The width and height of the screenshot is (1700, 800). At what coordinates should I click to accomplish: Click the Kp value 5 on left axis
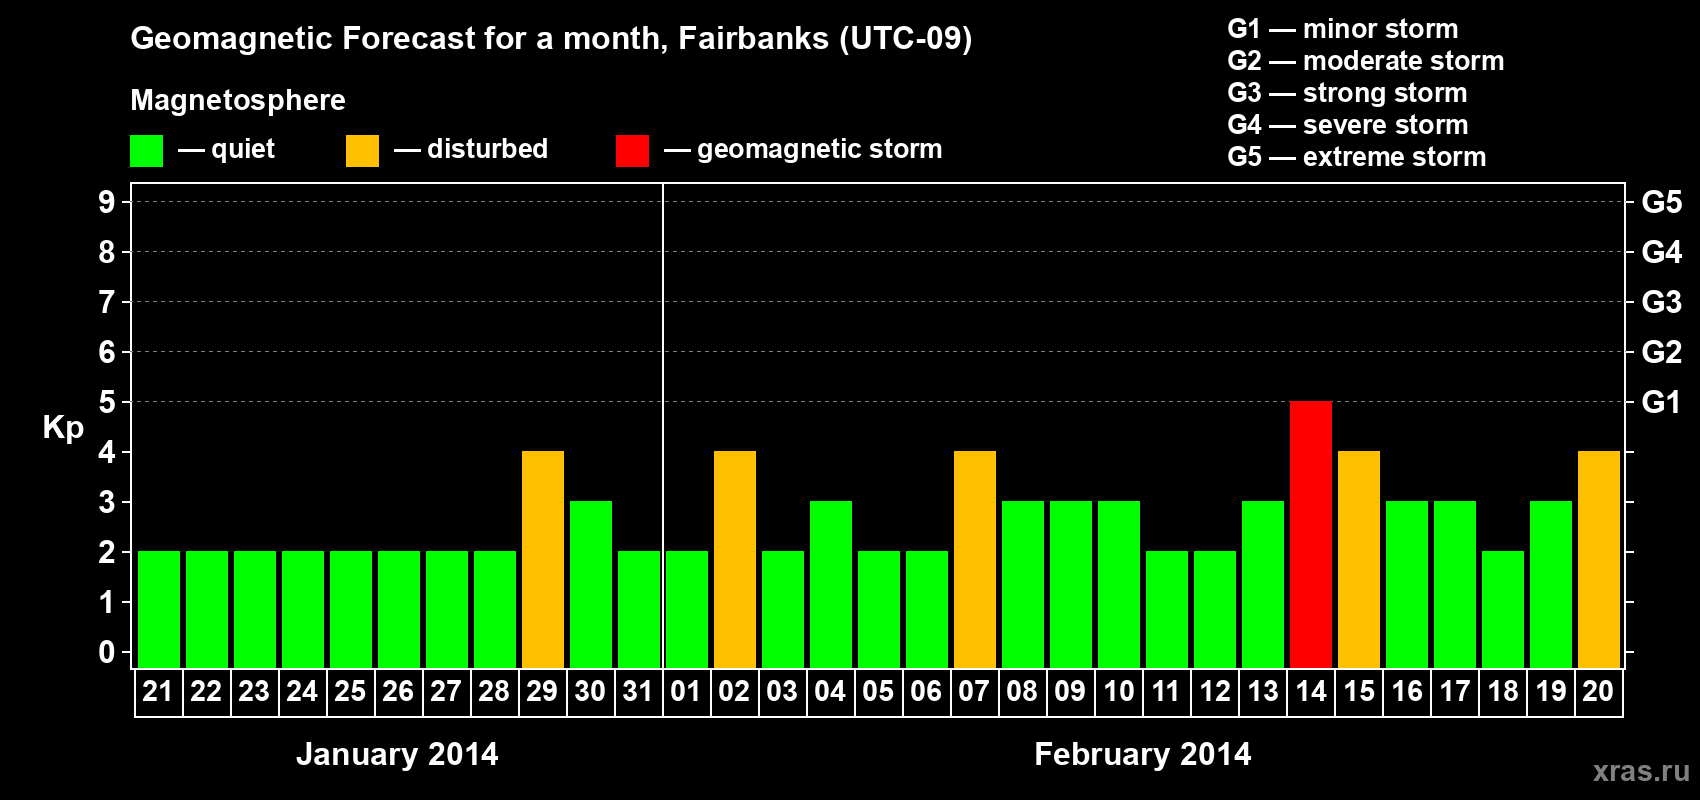click(107, 402)
